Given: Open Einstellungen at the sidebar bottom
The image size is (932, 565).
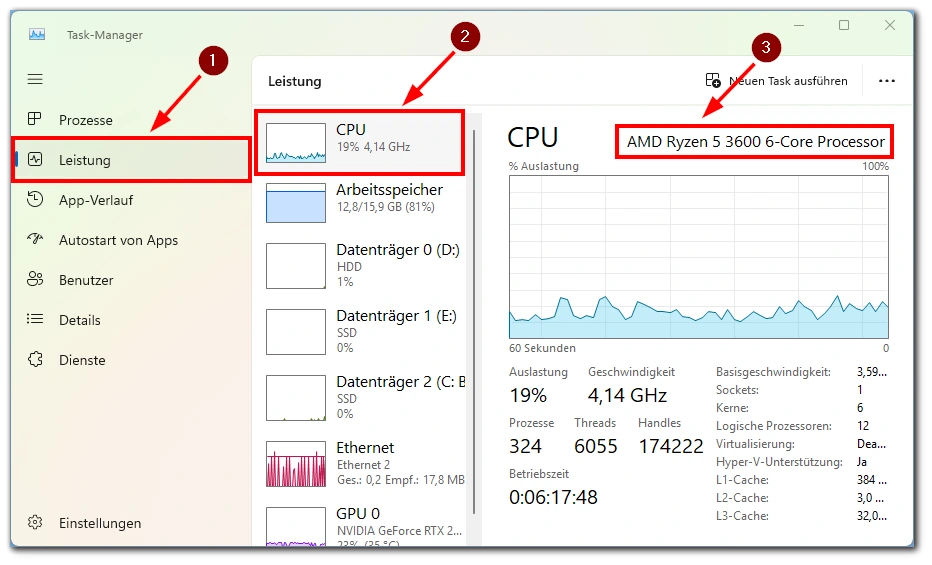Looking at the screenshot, I should [132, 523].
